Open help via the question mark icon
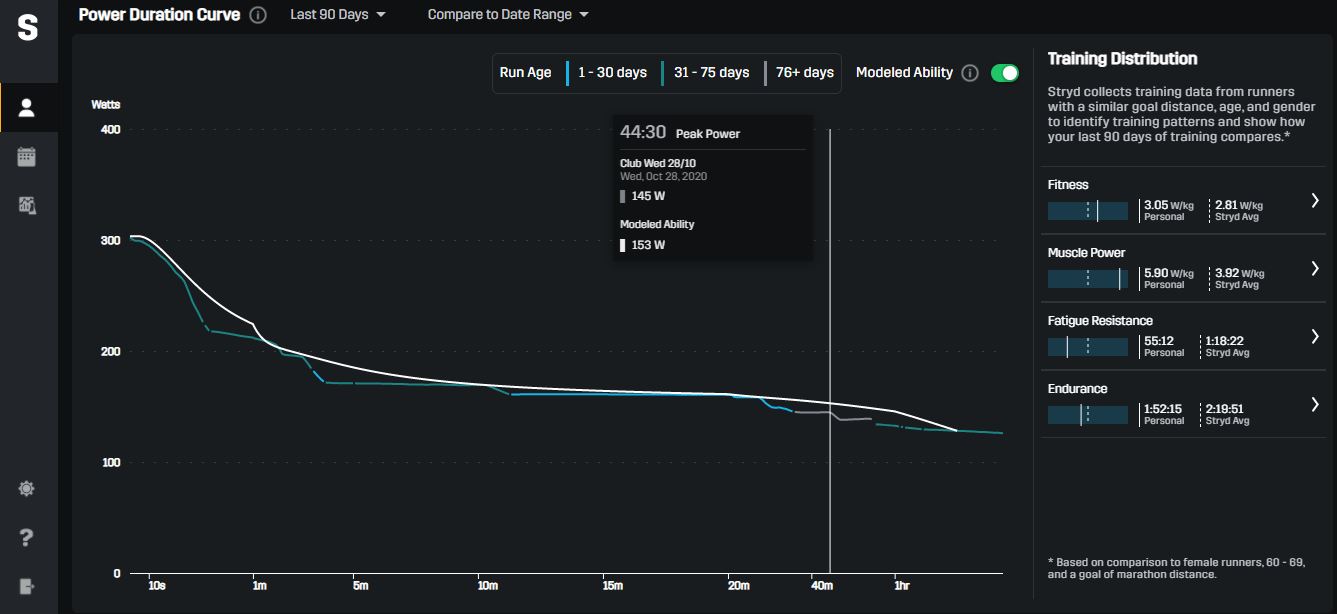This screenshot has height=614, width=1337. pos(27,538)
